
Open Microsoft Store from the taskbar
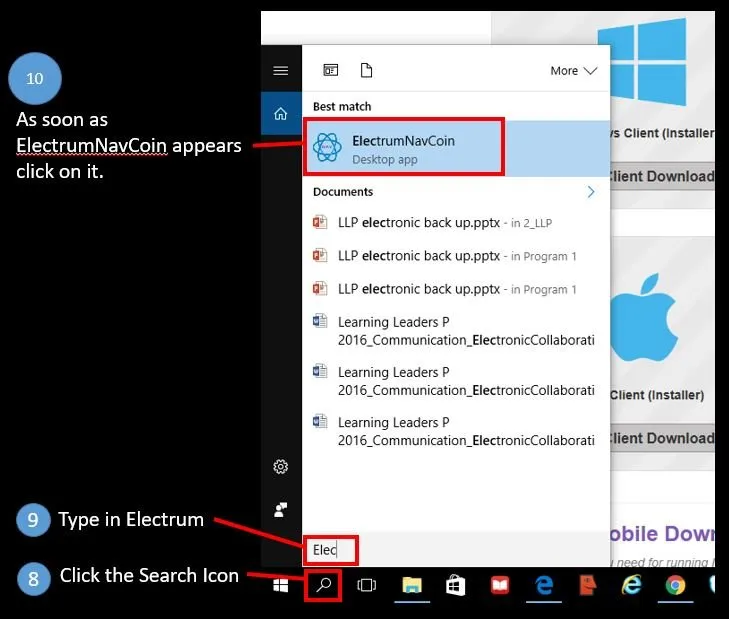click(455, 585)
